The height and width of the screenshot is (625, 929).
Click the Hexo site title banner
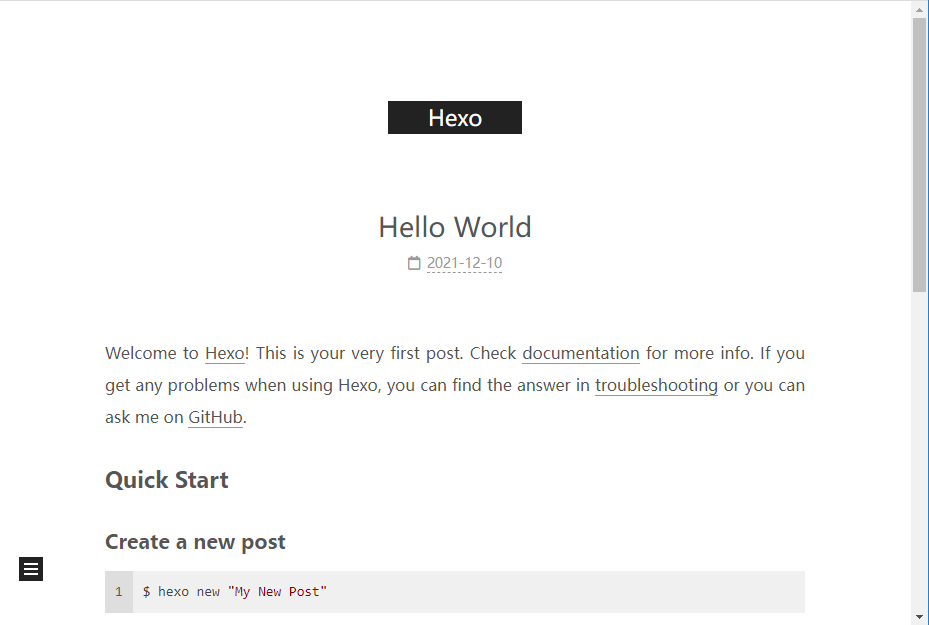coord(455,117)
